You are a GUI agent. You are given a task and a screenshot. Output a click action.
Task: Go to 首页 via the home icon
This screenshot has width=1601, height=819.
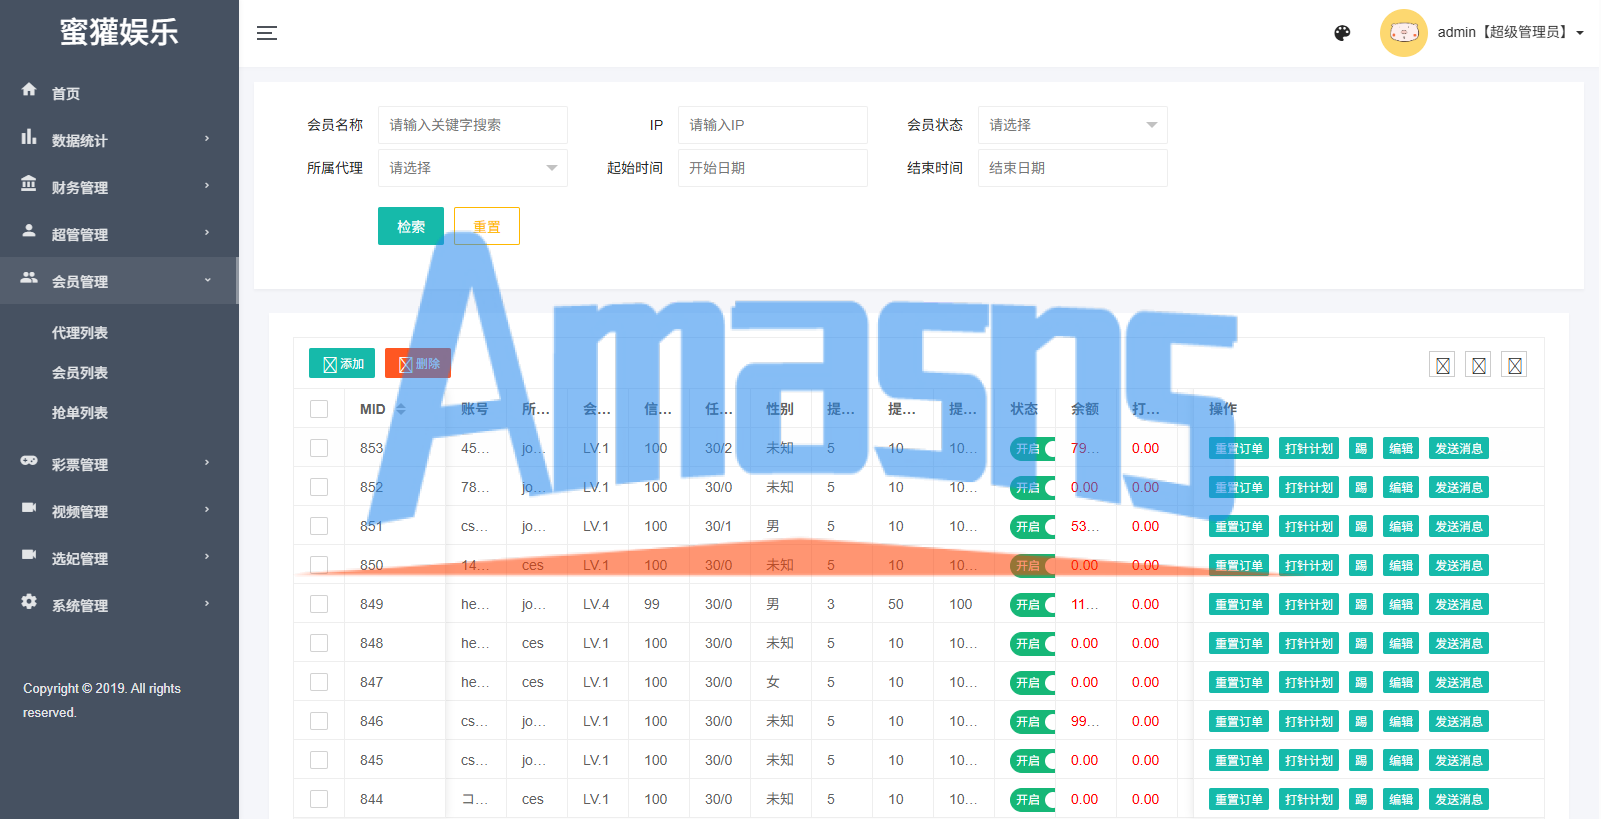tap(29, 90)
